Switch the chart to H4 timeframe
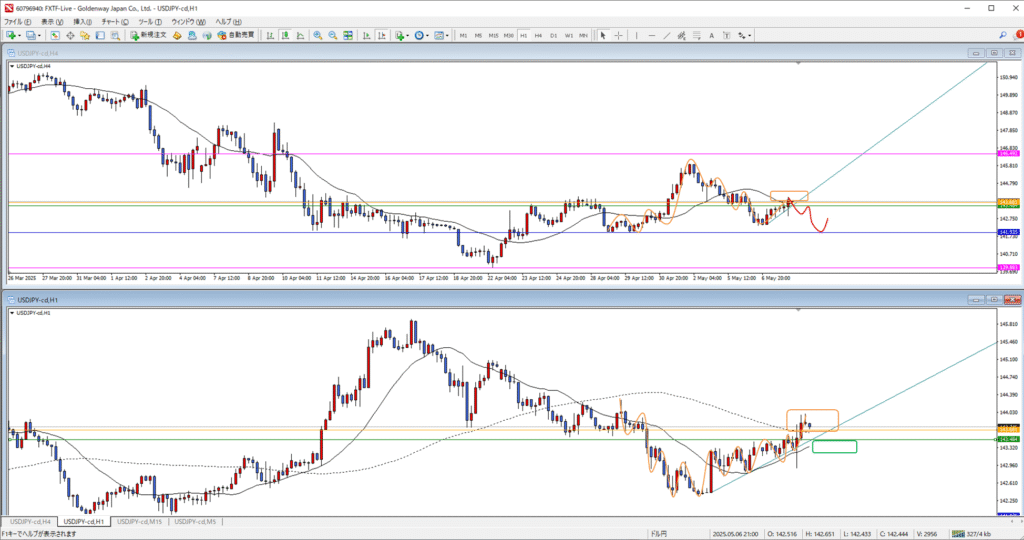Image resolution: width=1024 pixels, height=540 pixels. coord(538,35)
